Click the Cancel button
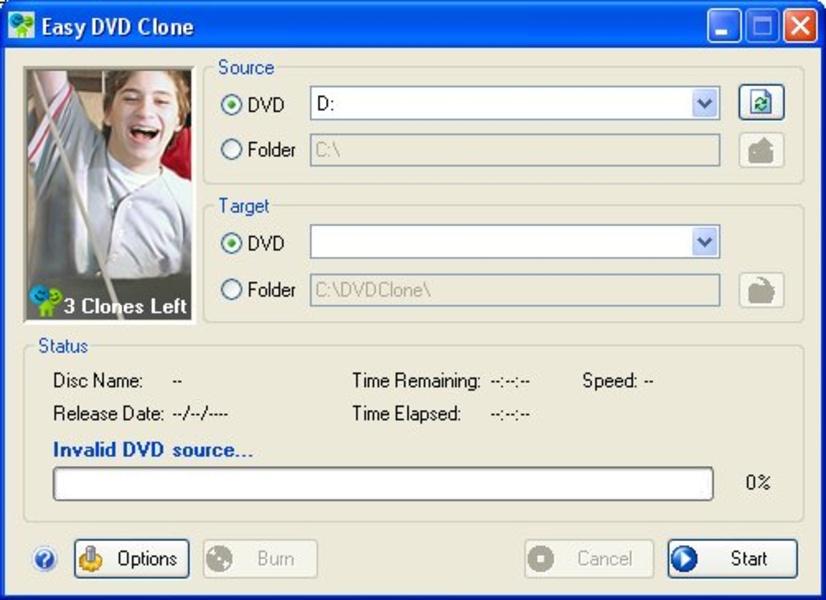This screenshot has height=600, width=826. [589, 559]
